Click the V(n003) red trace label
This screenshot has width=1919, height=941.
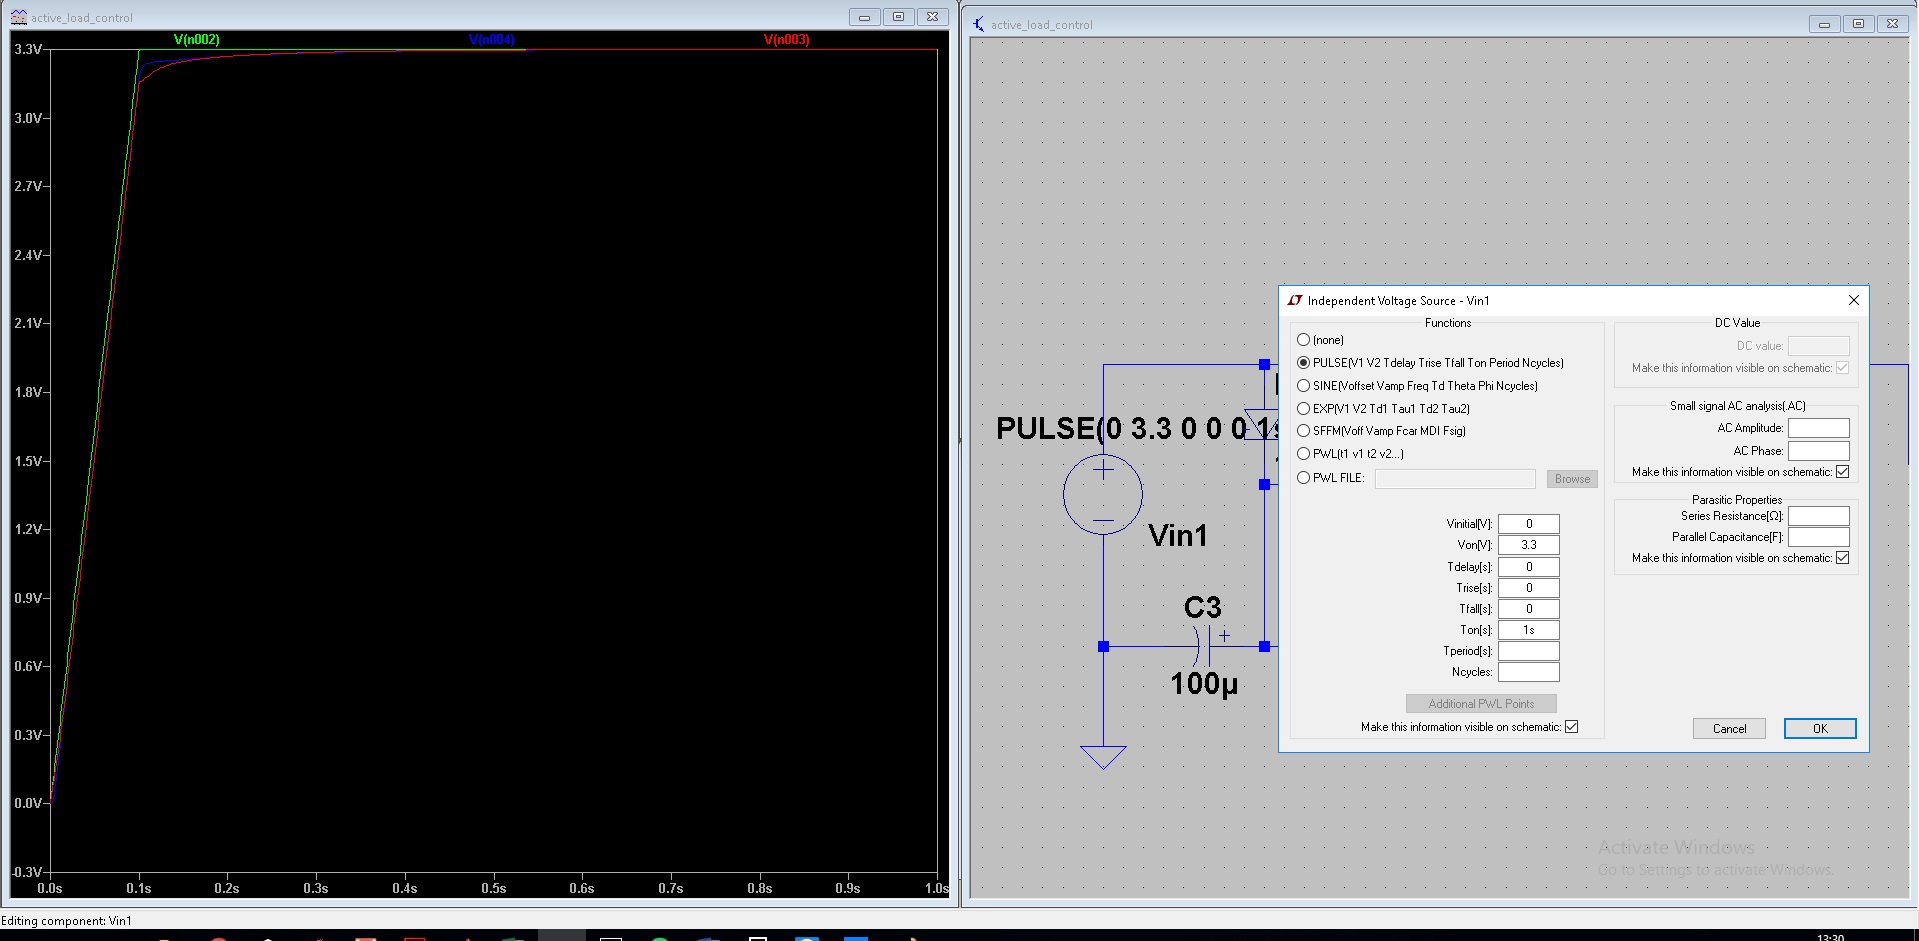point(787,40)
